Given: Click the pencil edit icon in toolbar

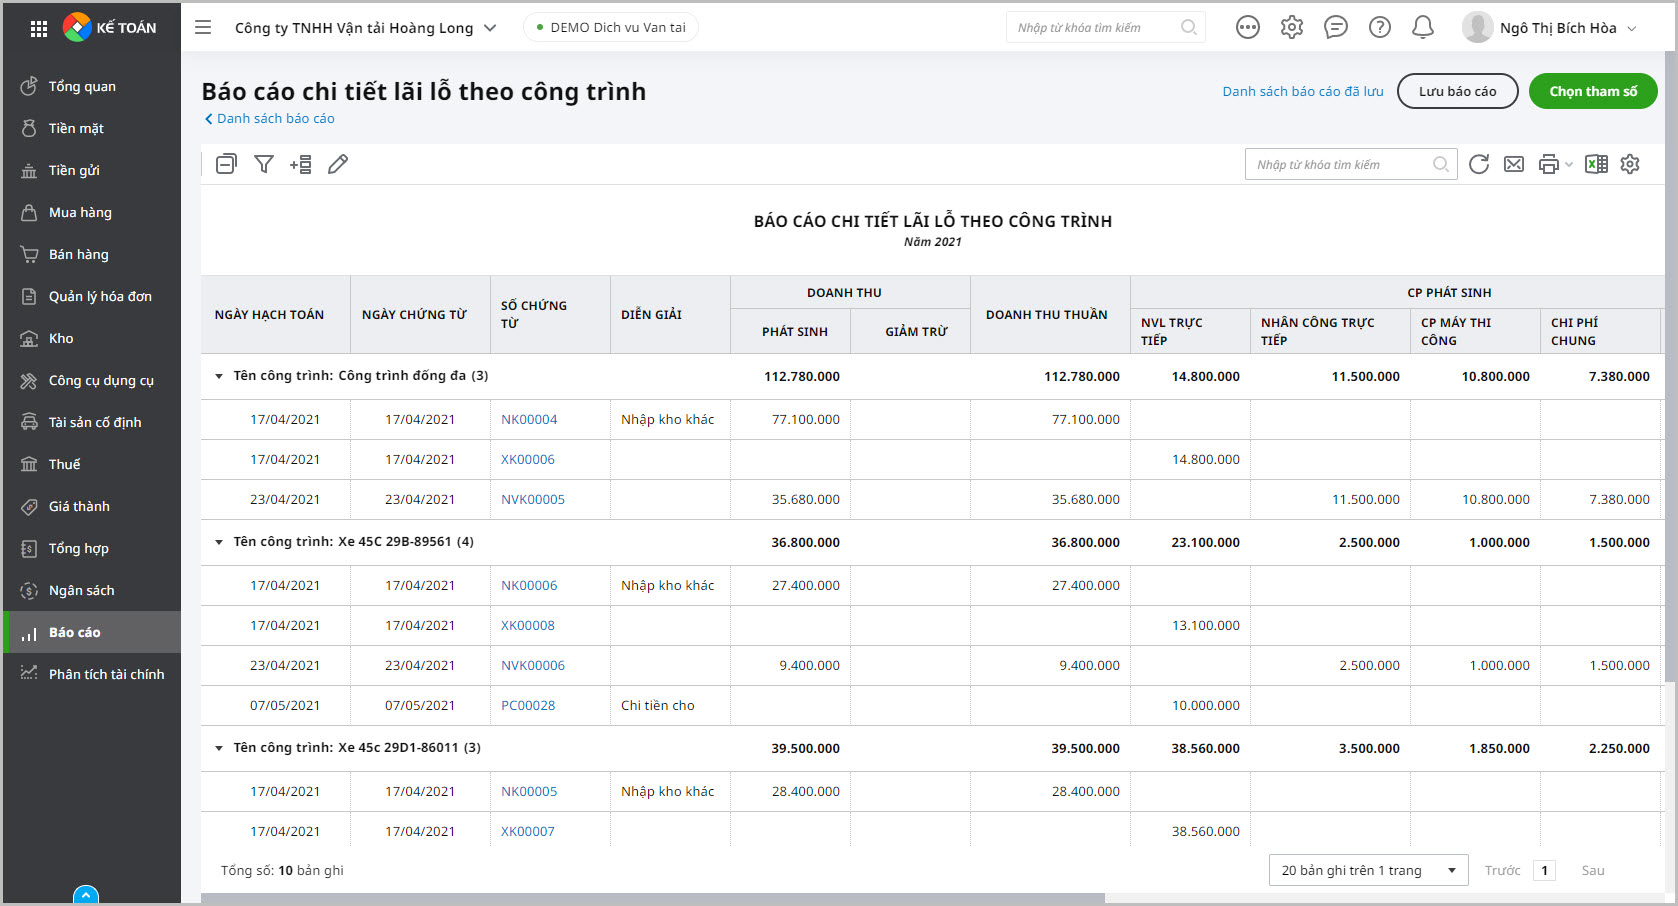Looking at the screenshot, I should (x=338, y=164).
